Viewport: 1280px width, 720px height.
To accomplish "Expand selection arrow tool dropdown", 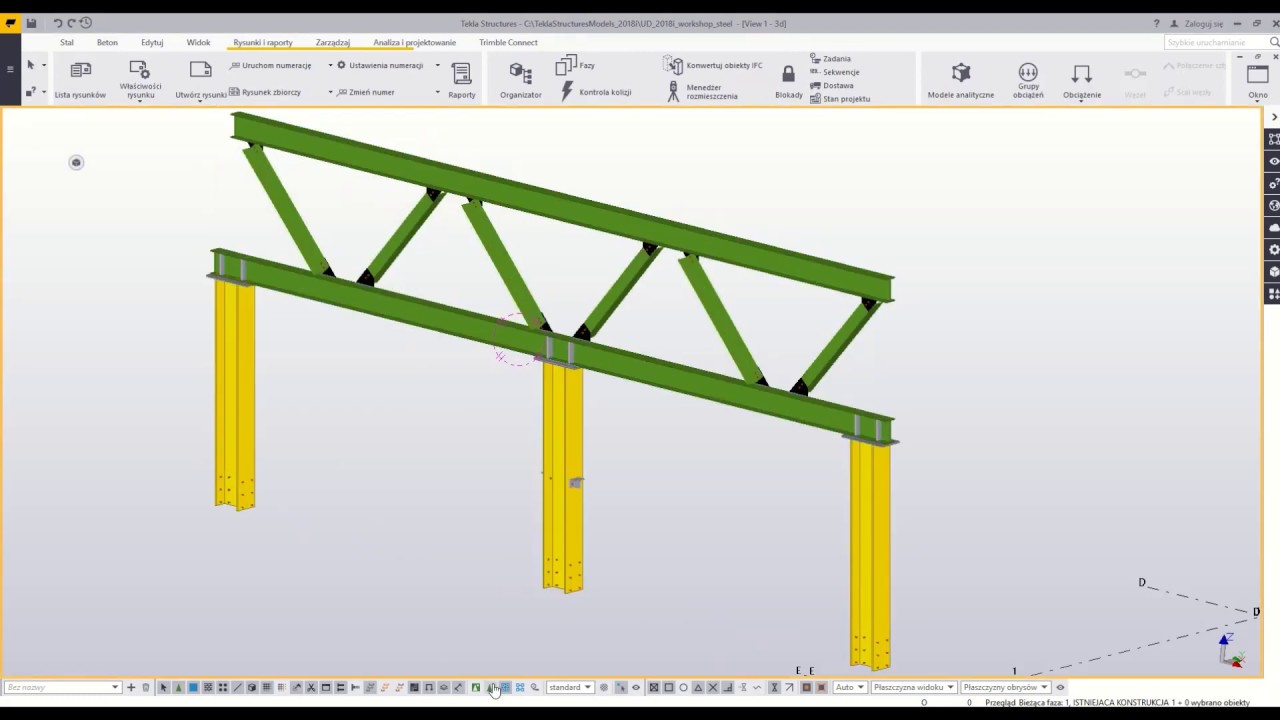I will (x=44, y=66).
